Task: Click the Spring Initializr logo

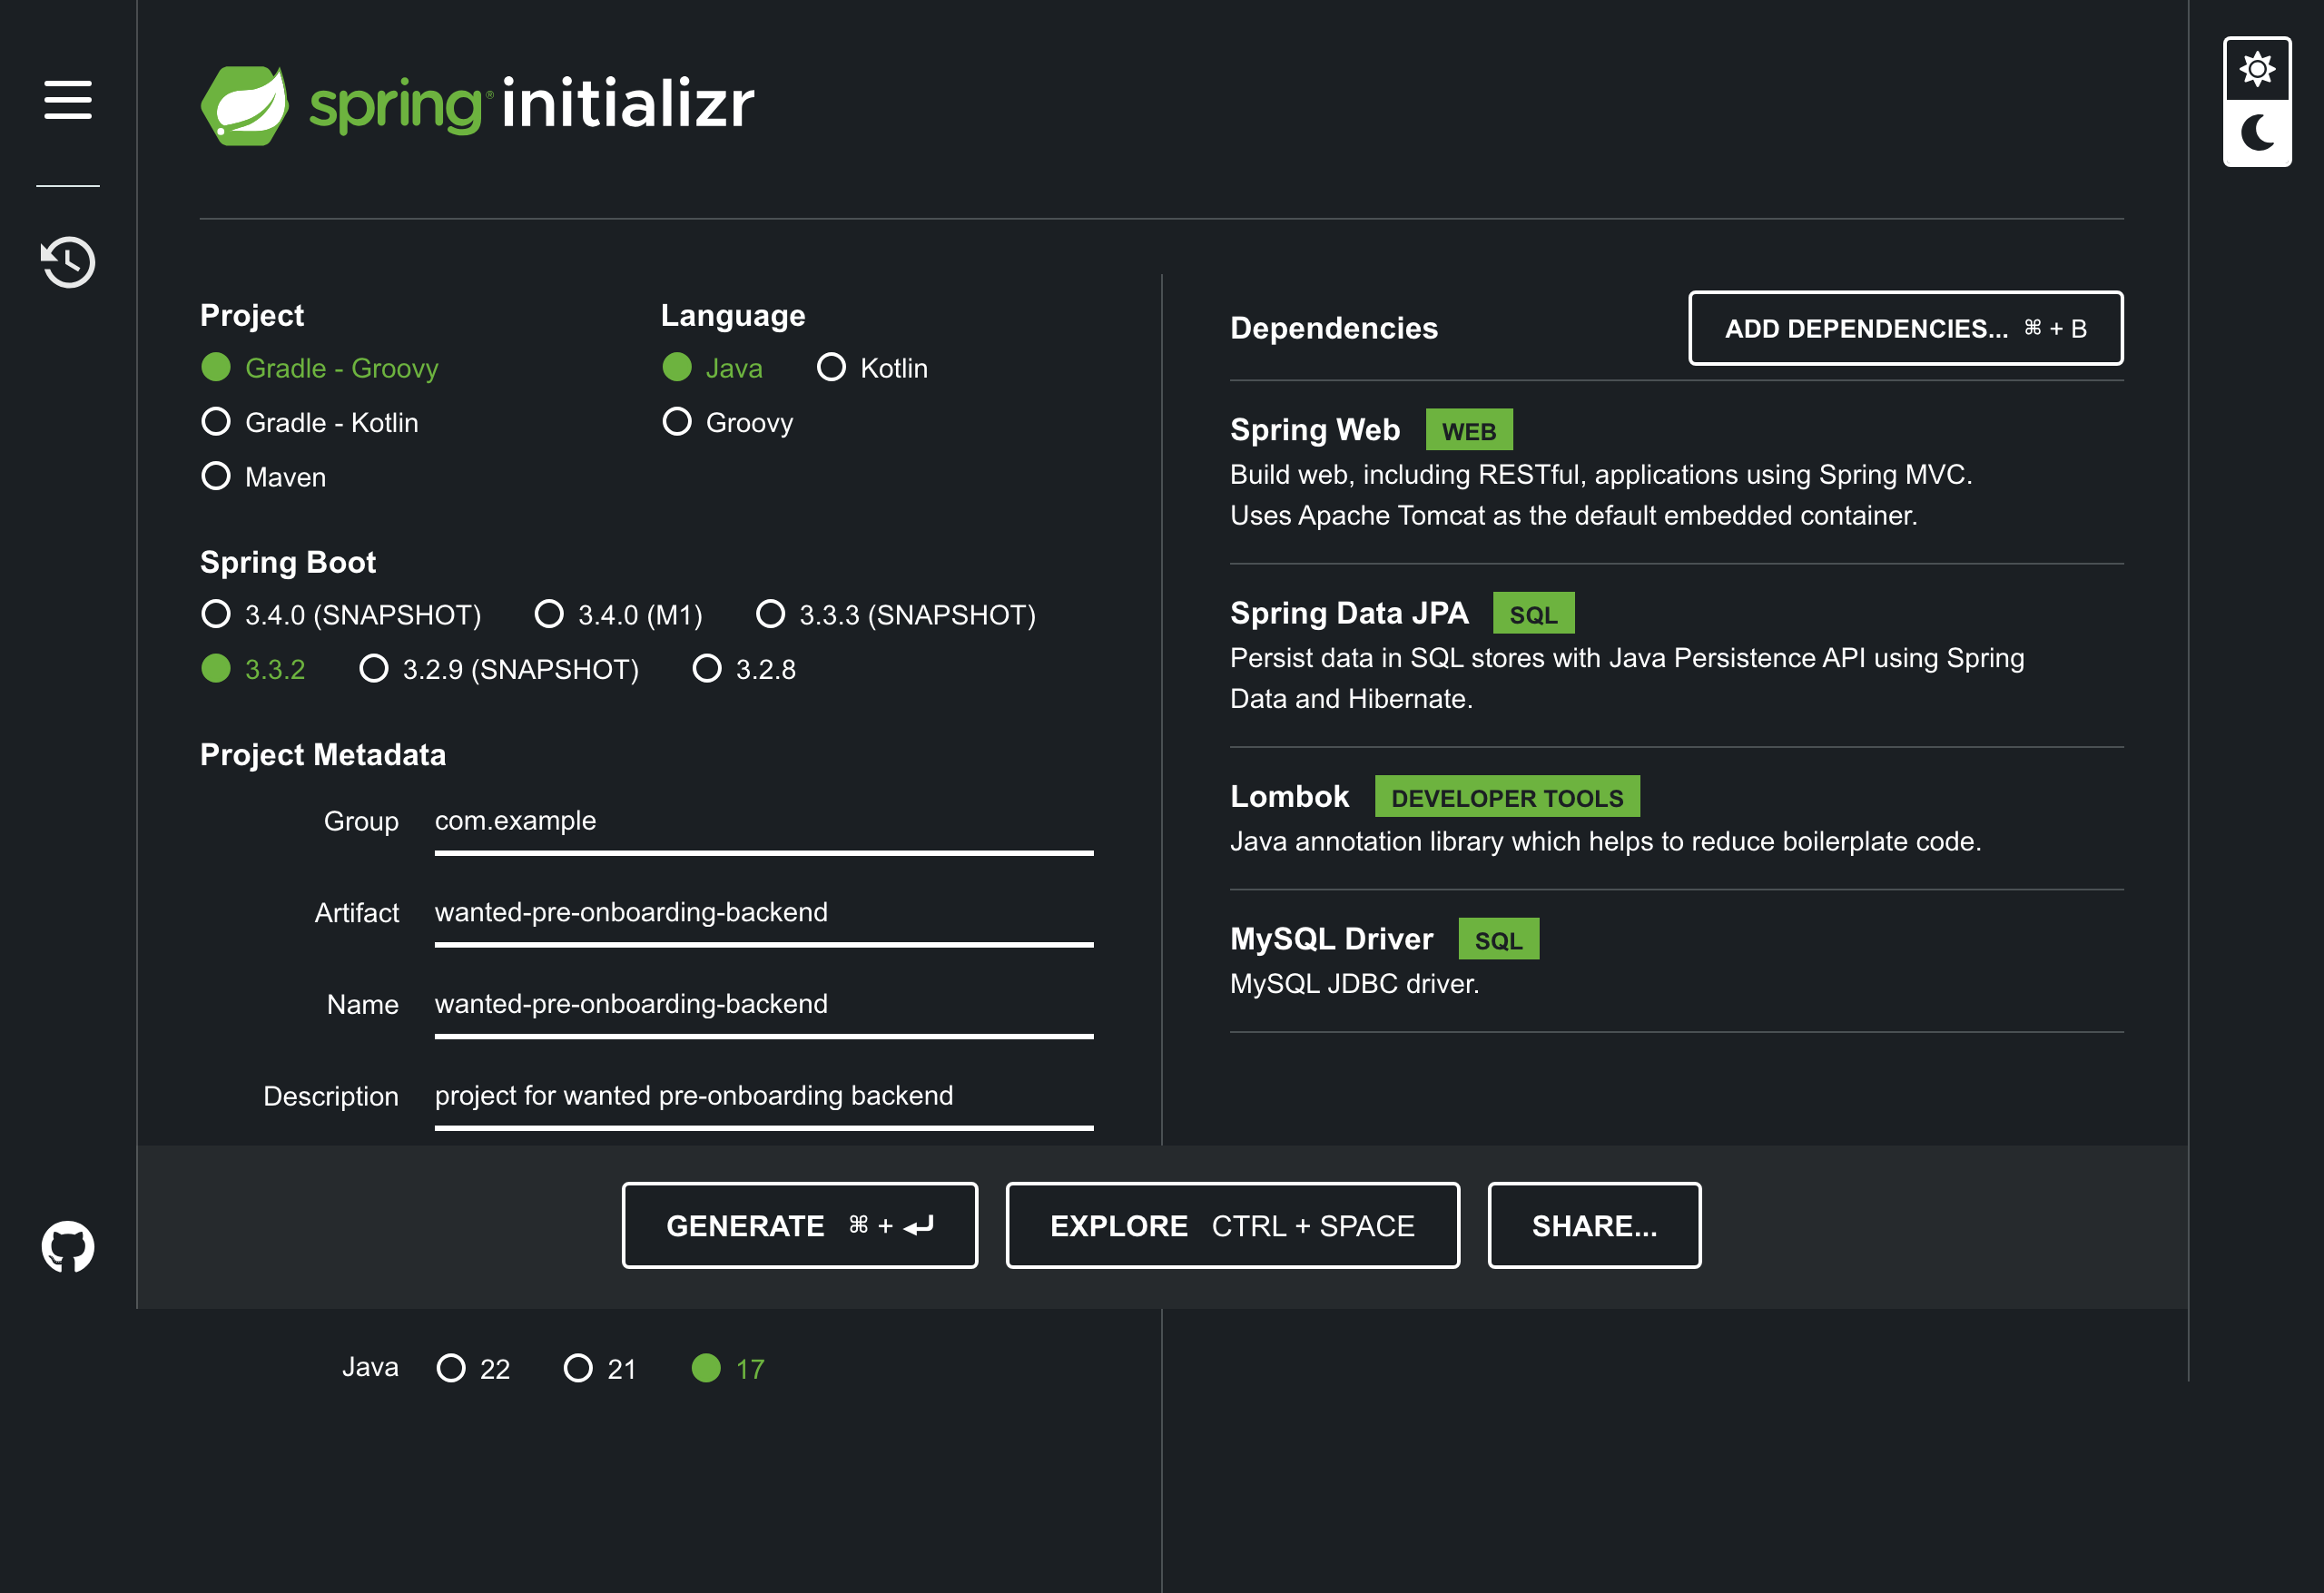Action: coord(477,105)
